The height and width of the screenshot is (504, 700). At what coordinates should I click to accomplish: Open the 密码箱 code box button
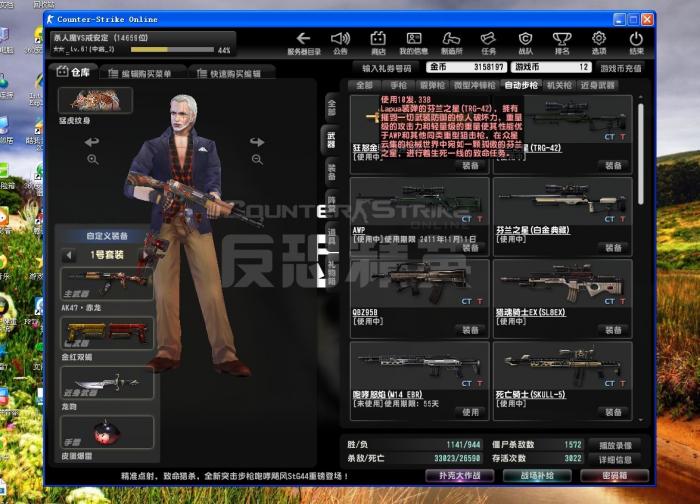pyautogui.click(x=615, y=476)
